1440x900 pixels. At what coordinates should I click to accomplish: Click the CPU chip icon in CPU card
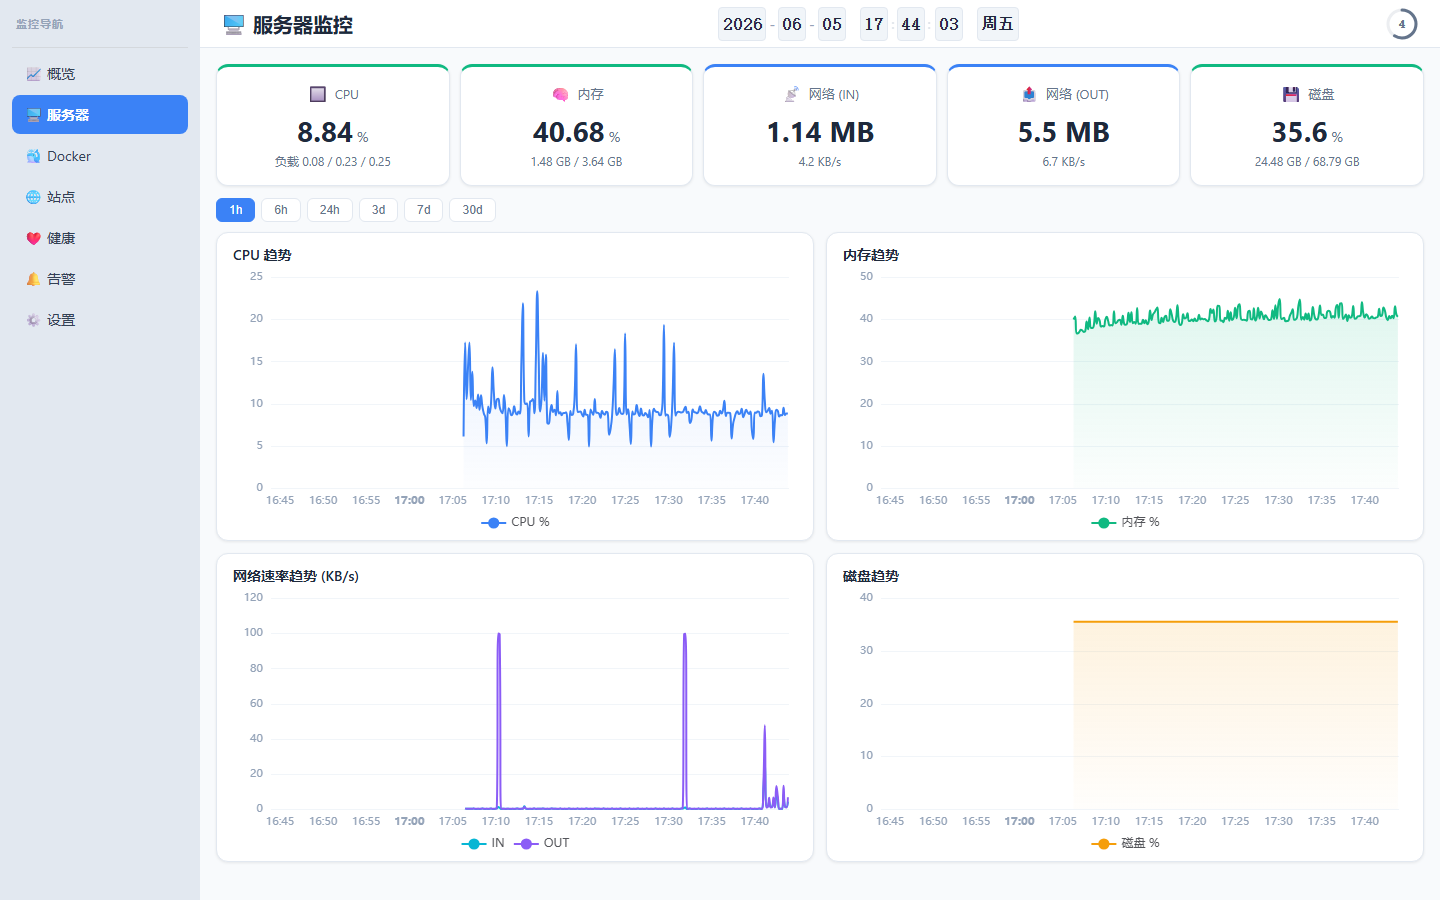pyautogui.click(x=318, y=94)
